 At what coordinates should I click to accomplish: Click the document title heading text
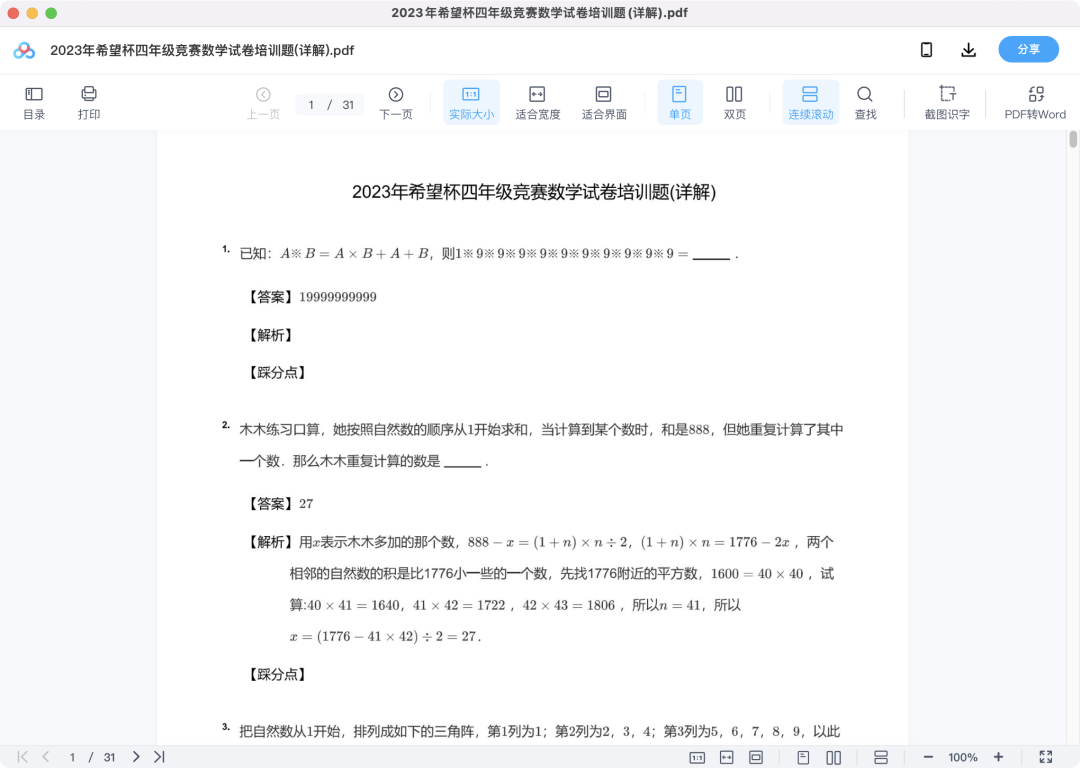point(534,192)
